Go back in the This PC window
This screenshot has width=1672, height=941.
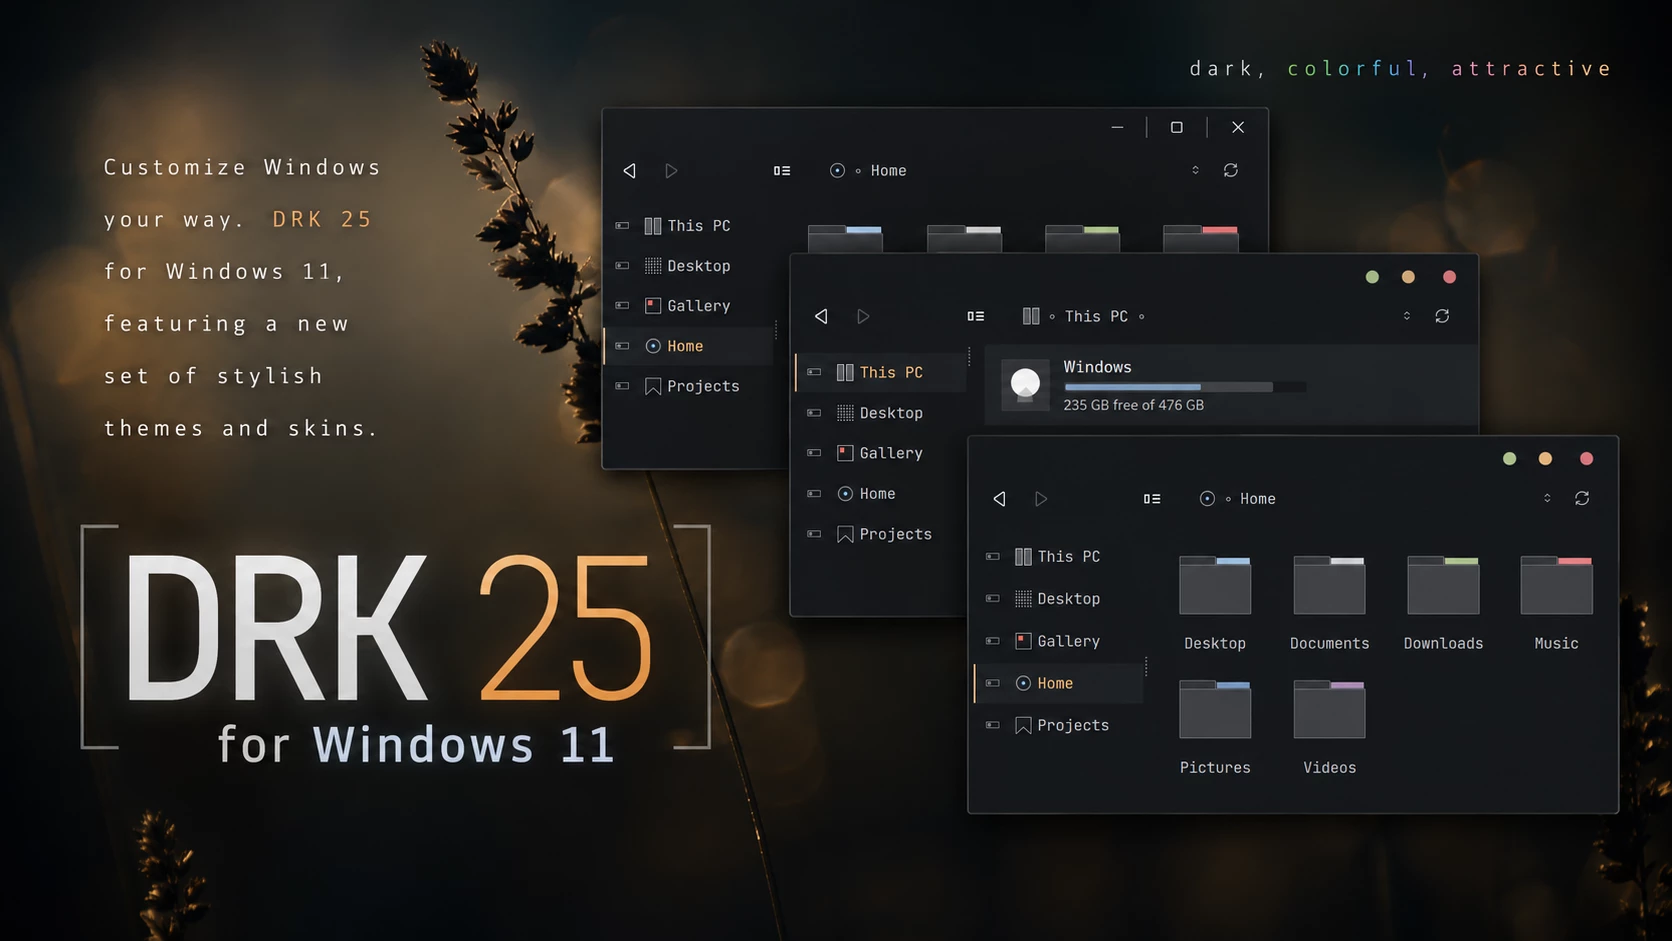pyautogui.click(x=821, y=316)
